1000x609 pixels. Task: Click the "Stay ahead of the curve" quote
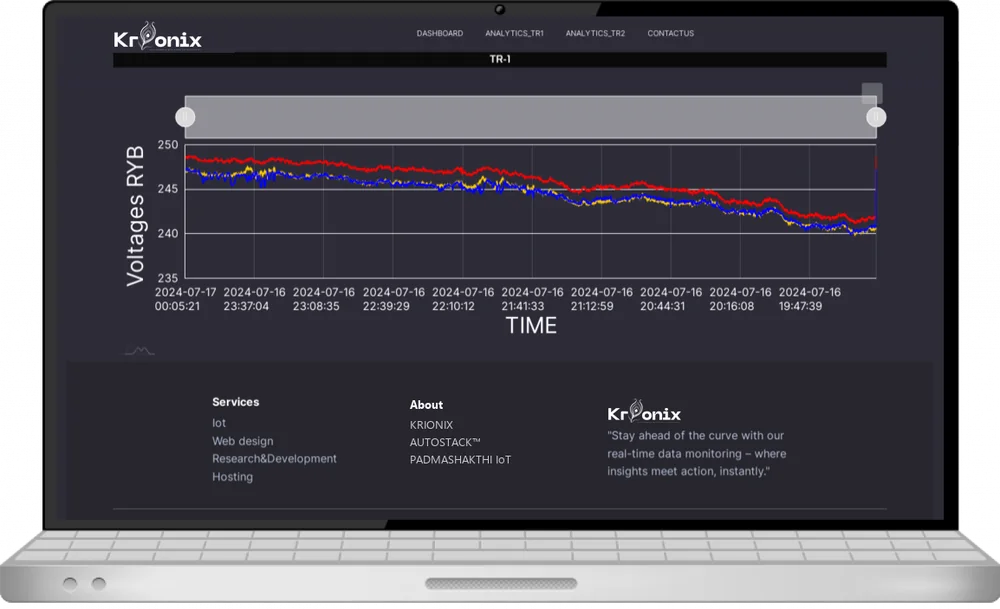click(x=696, y=453)
